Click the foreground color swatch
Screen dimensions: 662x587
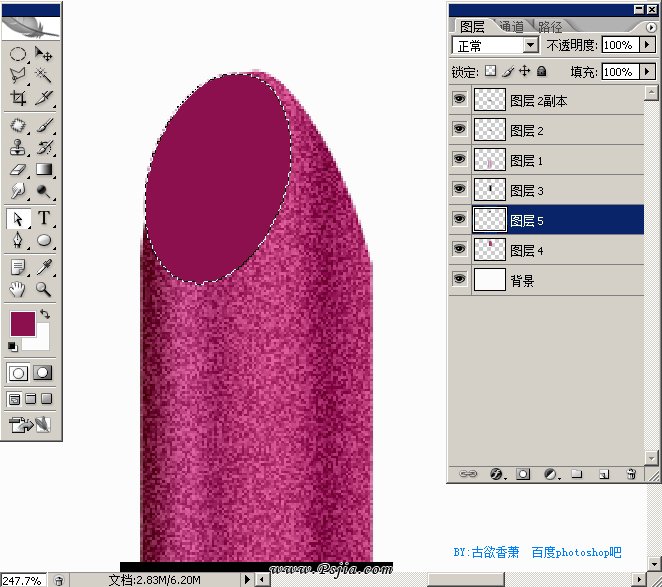[x=23, y=324]
